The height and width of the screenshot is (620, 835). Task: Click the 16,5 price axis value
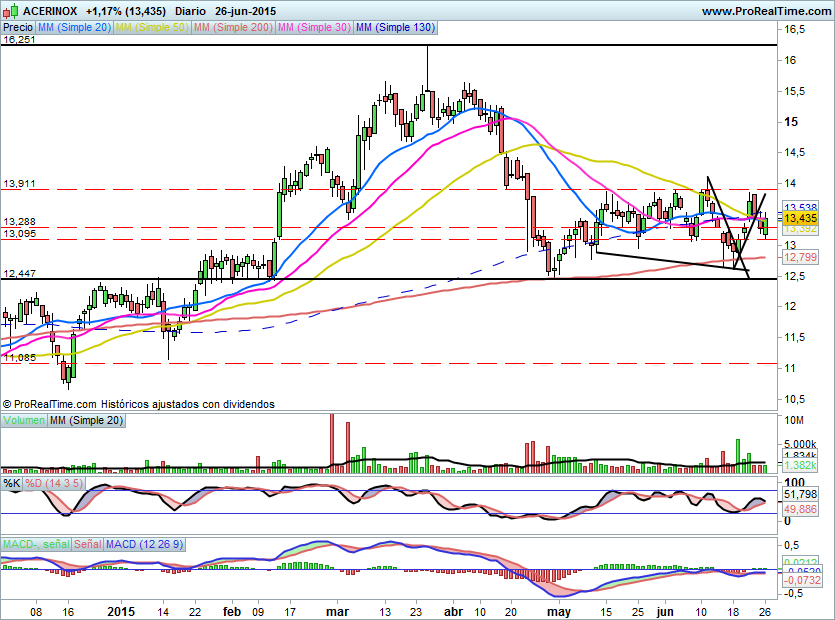coord(794,30)
